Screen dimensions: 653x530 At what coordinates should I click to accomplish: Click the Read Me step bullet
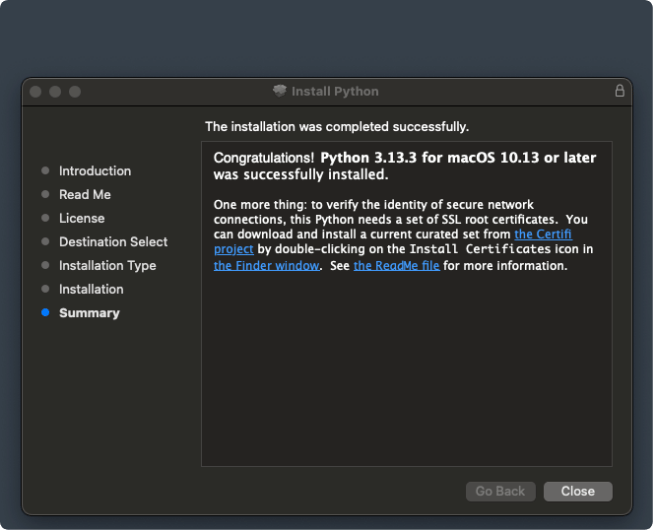[x=45, y=194]
